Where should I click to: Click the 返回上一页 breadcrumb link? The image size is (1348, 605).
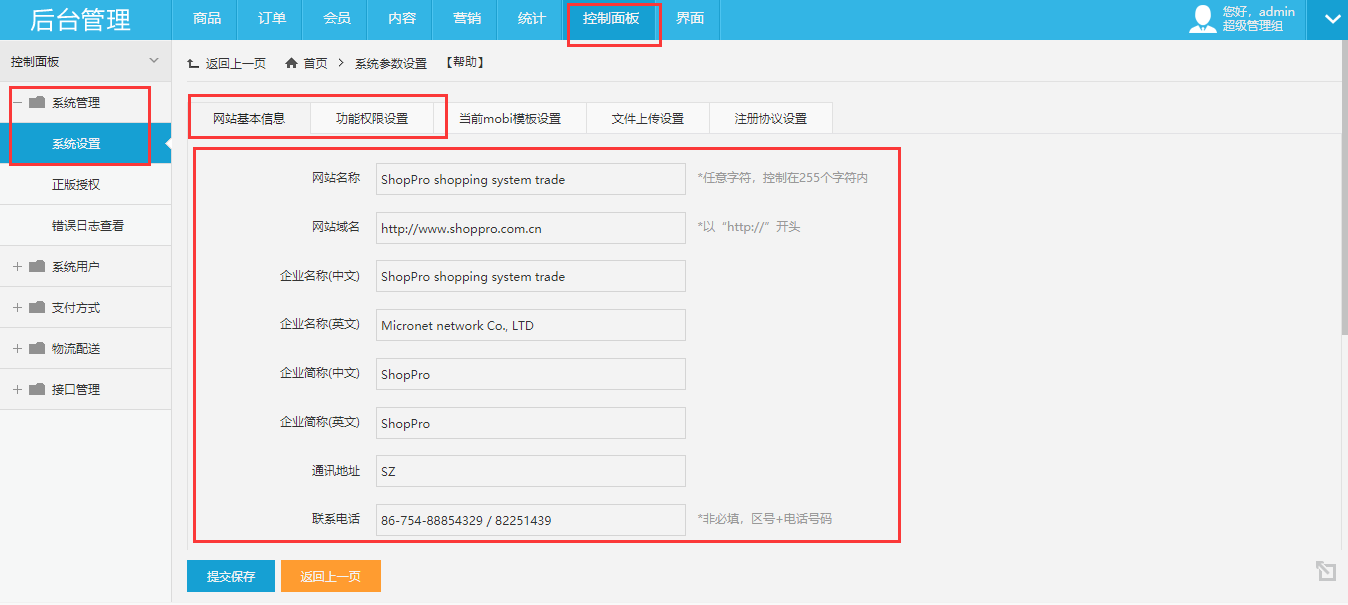coord(236,63)
